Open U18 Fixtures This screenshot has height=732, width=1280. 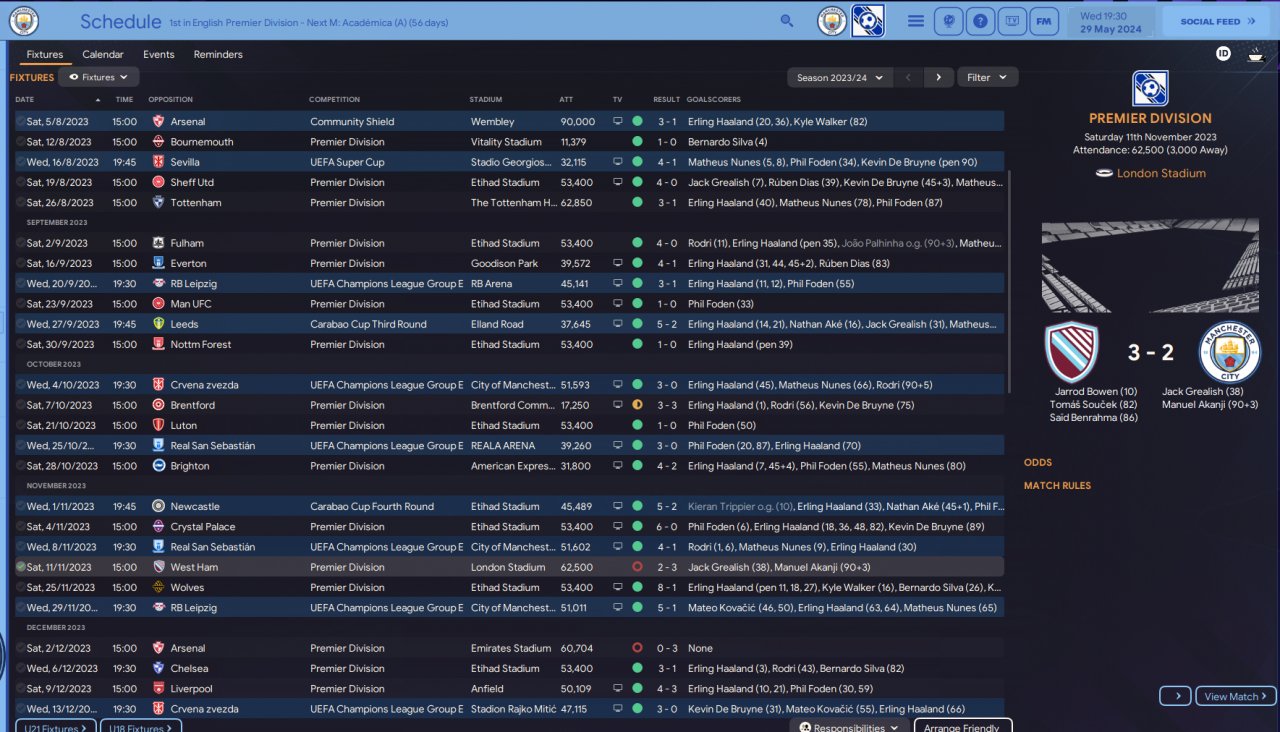(141, 727)
